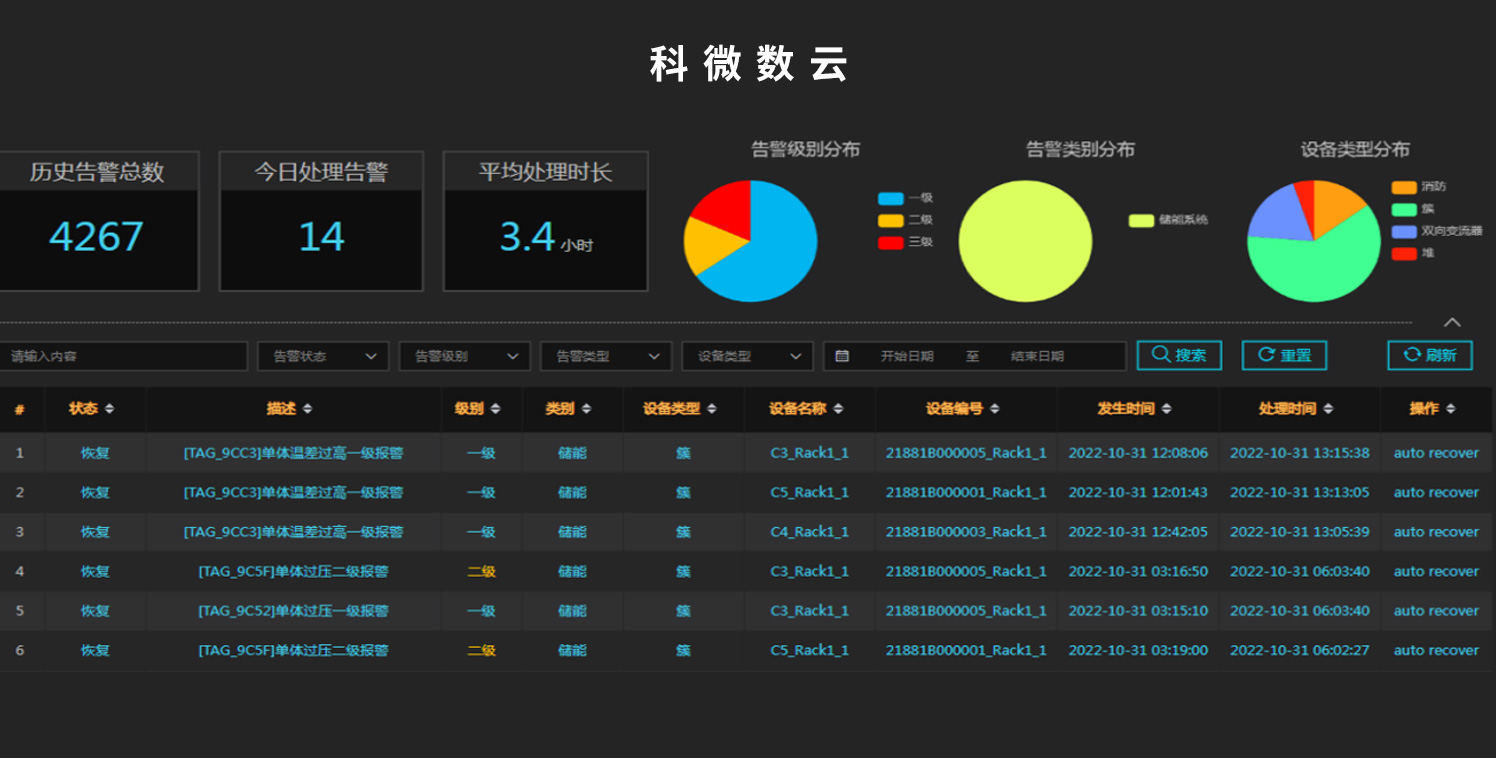Click the magnifier icon in 搜索 button
1496x758 pixels.
click(x=1161, y=355)
